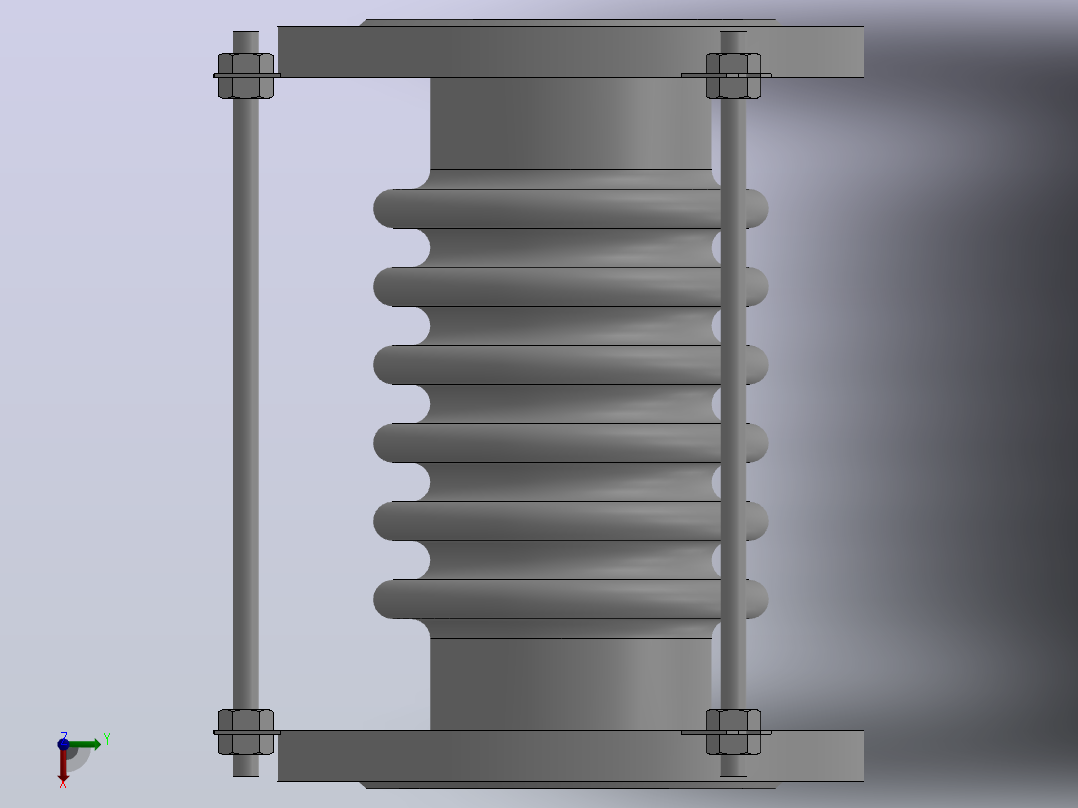Click the upper pipe neck below top flange
The width and height of the screenshot is (1078, 808).
coord(571,123)
